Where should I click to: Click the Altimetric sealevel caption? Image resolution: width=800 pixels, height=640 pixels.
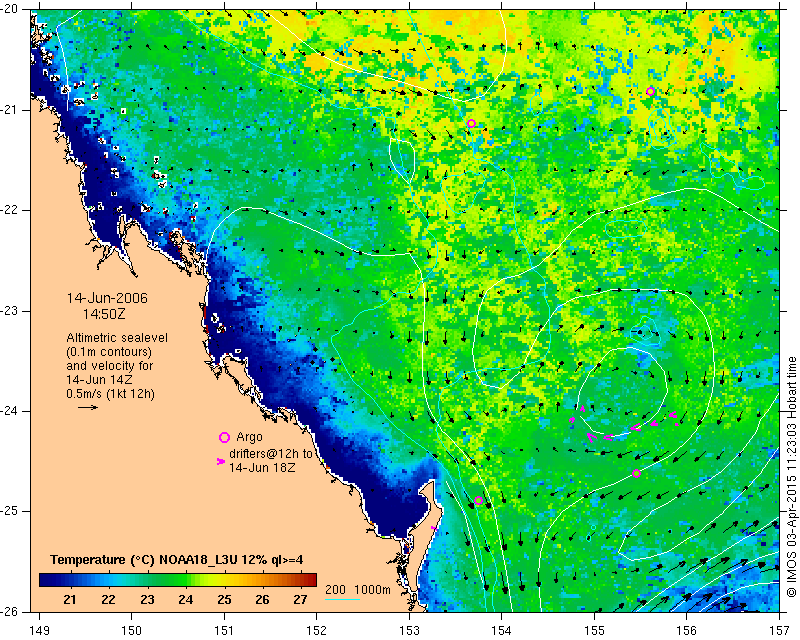[x=117, y=338]
